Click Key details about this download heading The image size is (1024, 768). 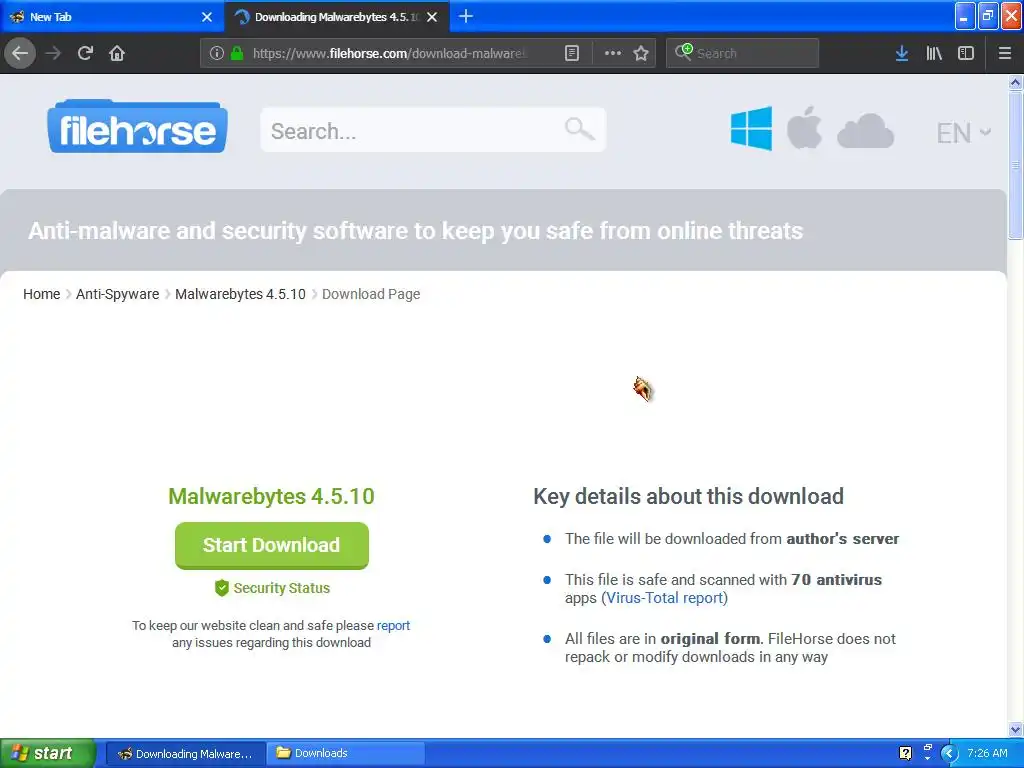pyautogui.click(x=688, y=496)
